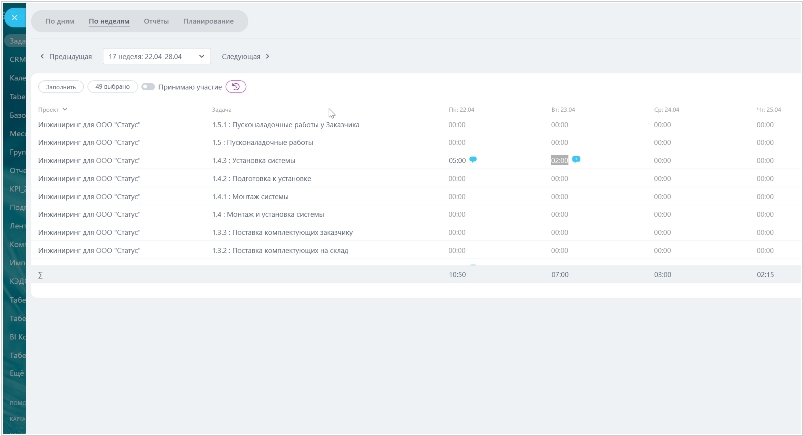Open comment bubble next to 05:00 entry
This screenshot has width=803, height=436.
click(x=473, y=160)
